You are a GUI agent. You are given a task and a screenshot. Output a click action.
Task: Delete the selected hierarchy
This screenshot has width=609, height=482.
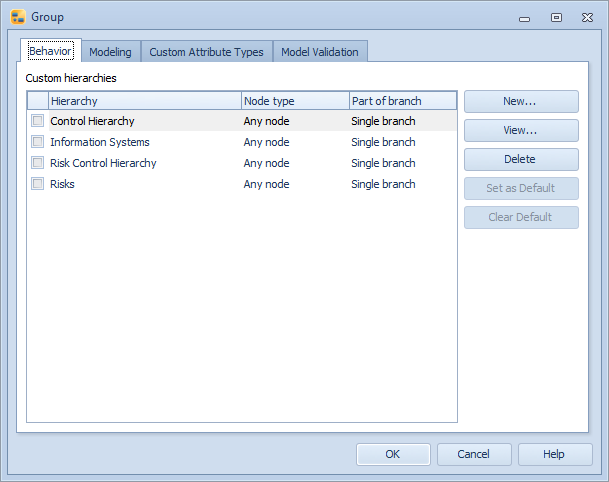click(x=520, y=159)
